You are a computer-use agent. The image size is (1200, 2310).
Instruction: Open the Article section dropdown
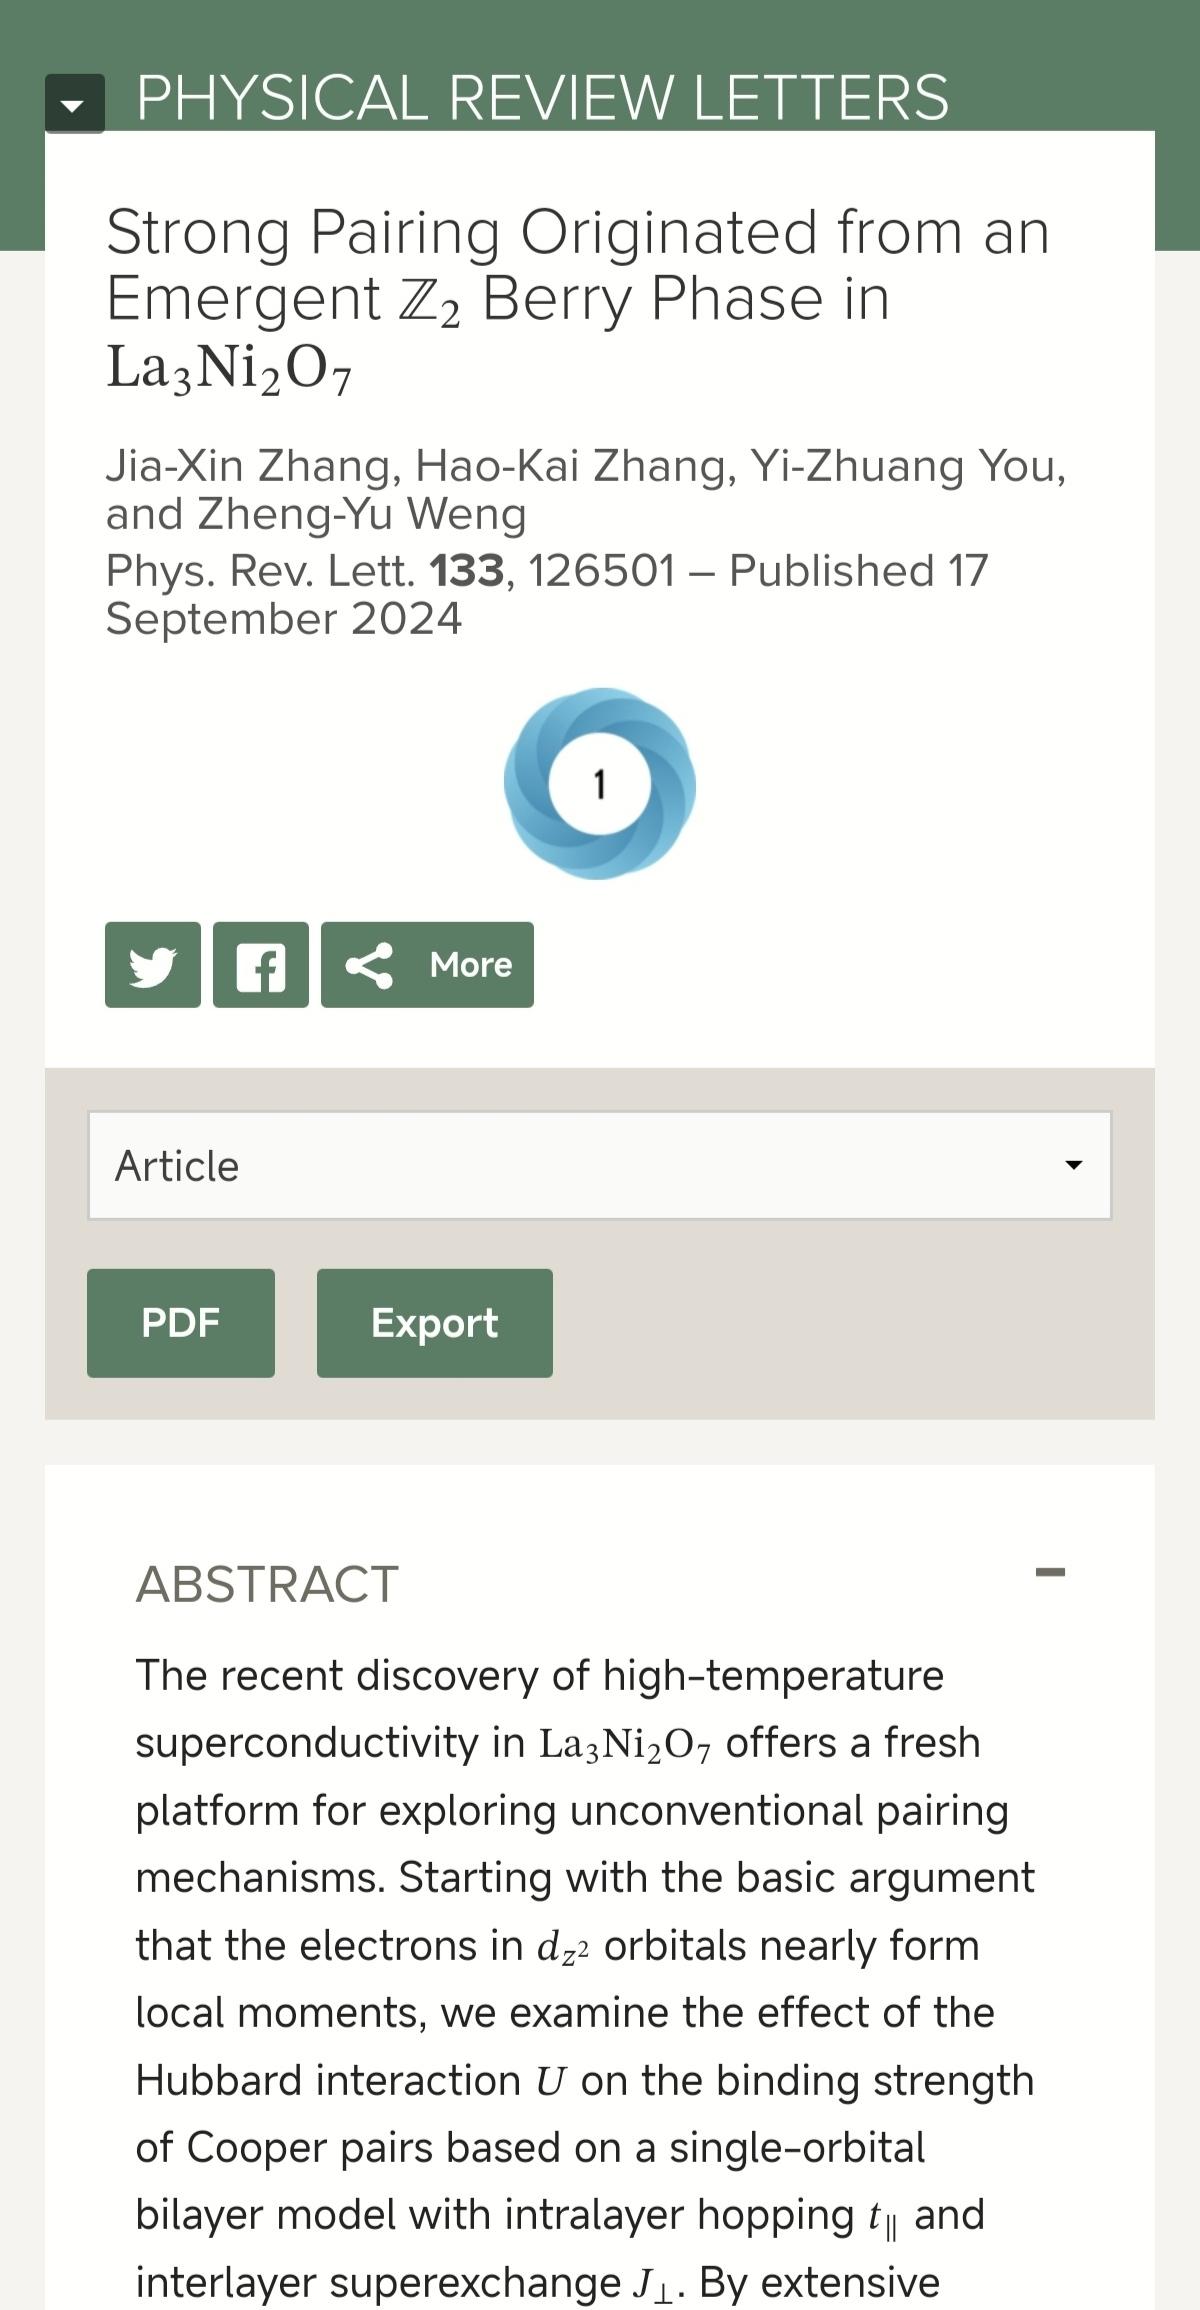pyautogui.click(x=600, y=1165)
